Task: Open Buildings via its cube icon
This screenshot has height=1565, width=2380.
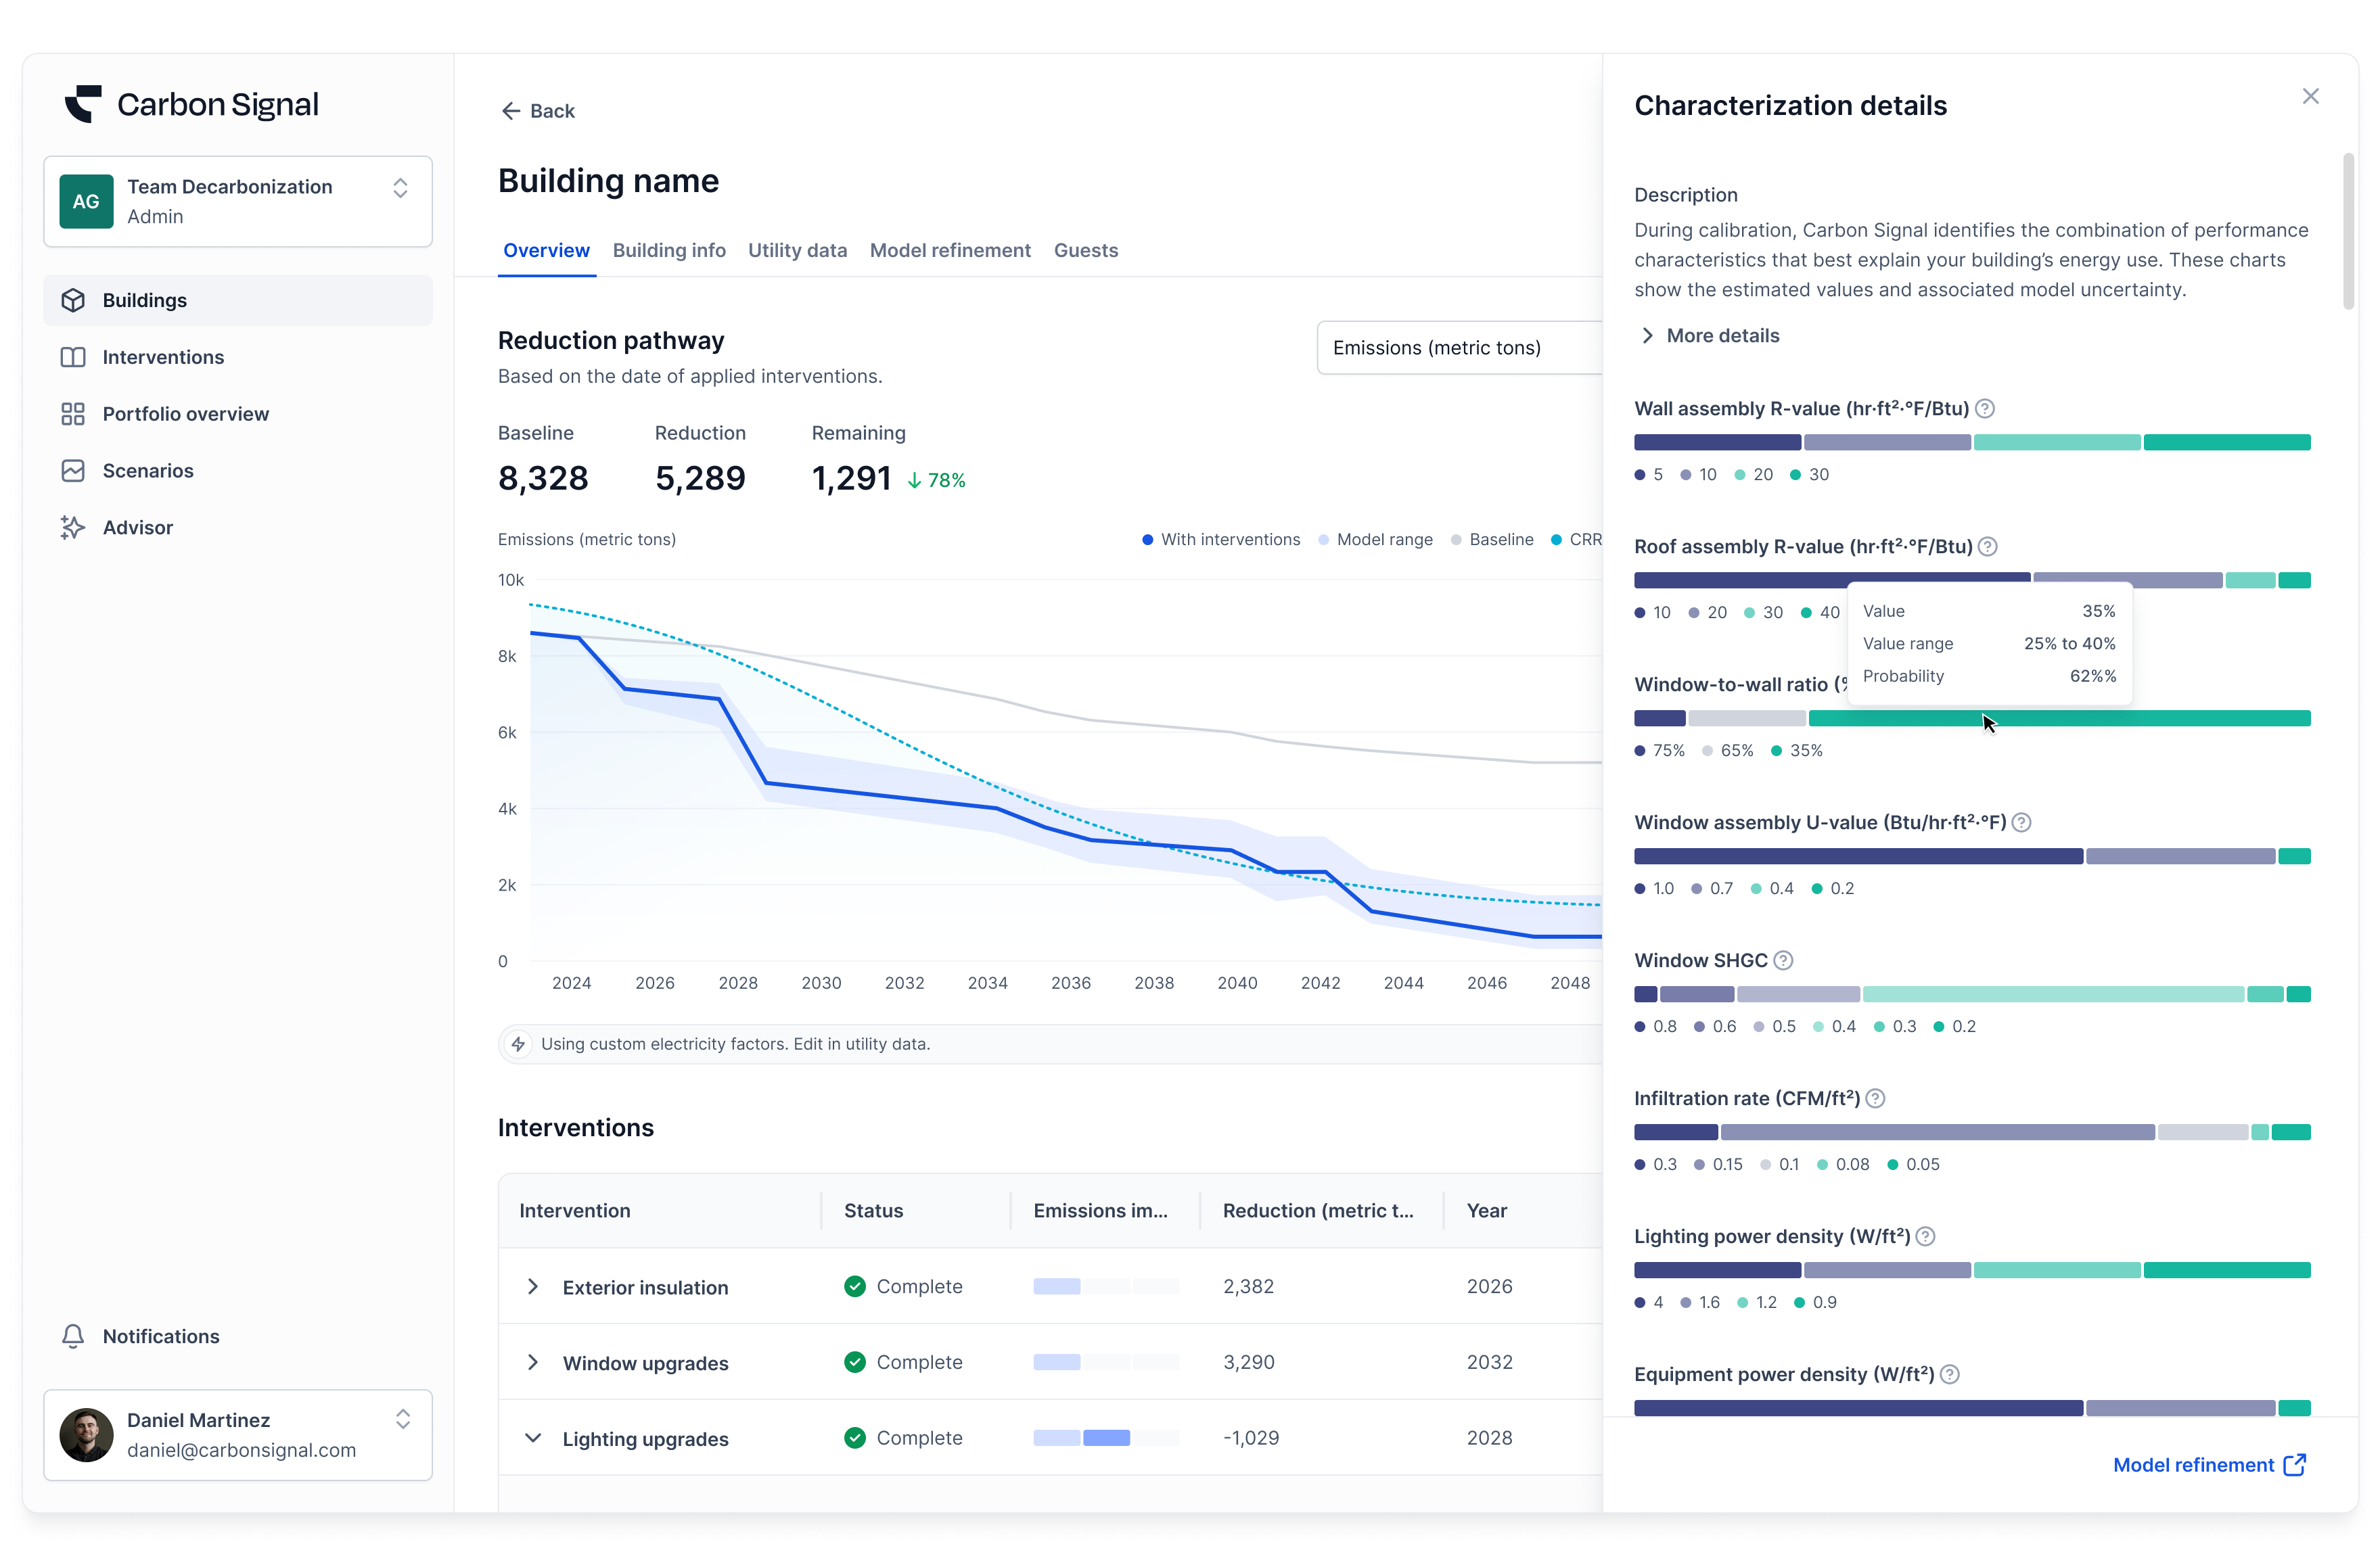Action: click(73, 300)
